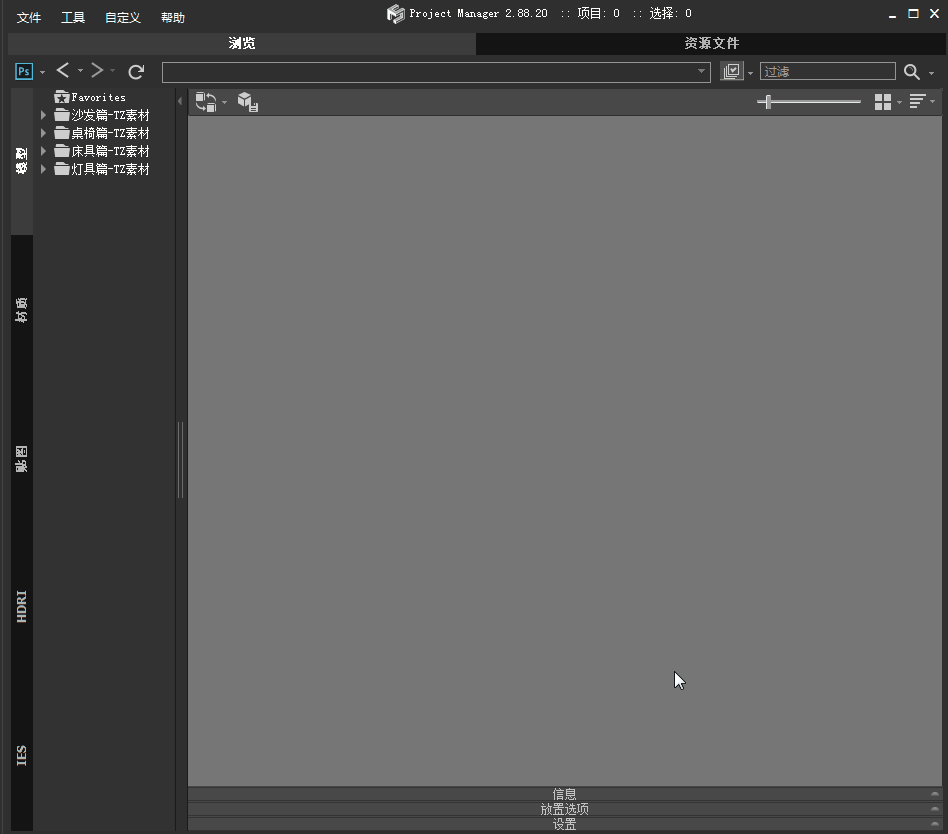Open the swap icon dropdown arrow
Screen dimensions: 948x834
click(x=224, y=102)
